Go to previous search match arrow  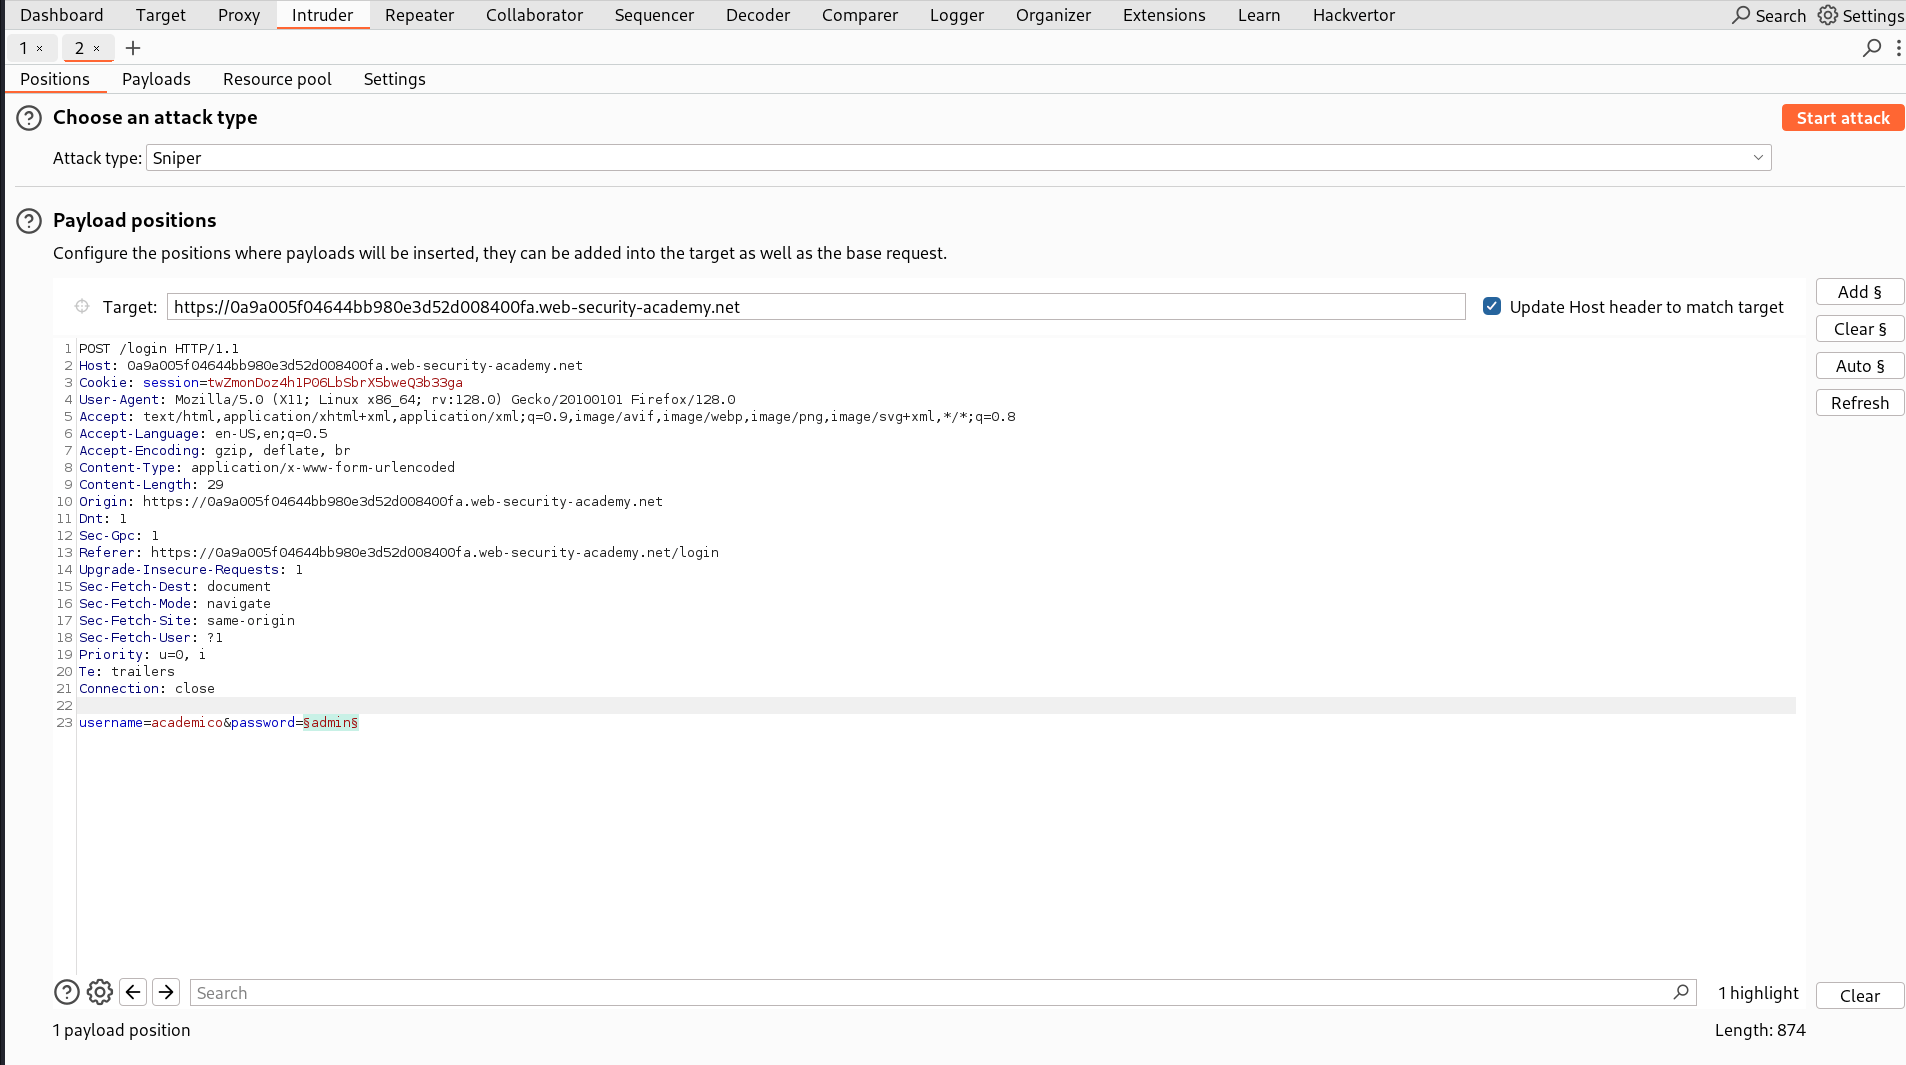point(133,991)
